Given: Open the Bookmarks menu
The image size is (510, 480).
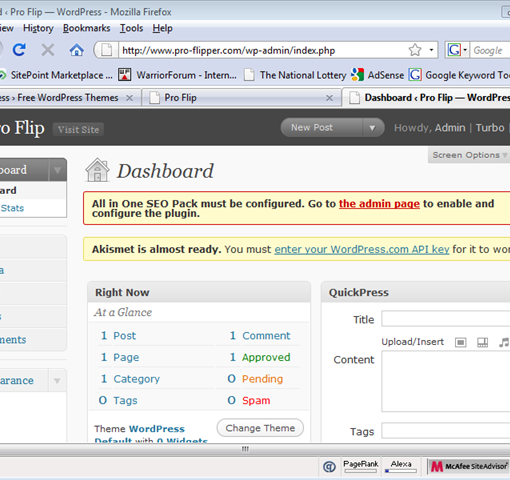Looking at the screenshot, I should 87,28.
